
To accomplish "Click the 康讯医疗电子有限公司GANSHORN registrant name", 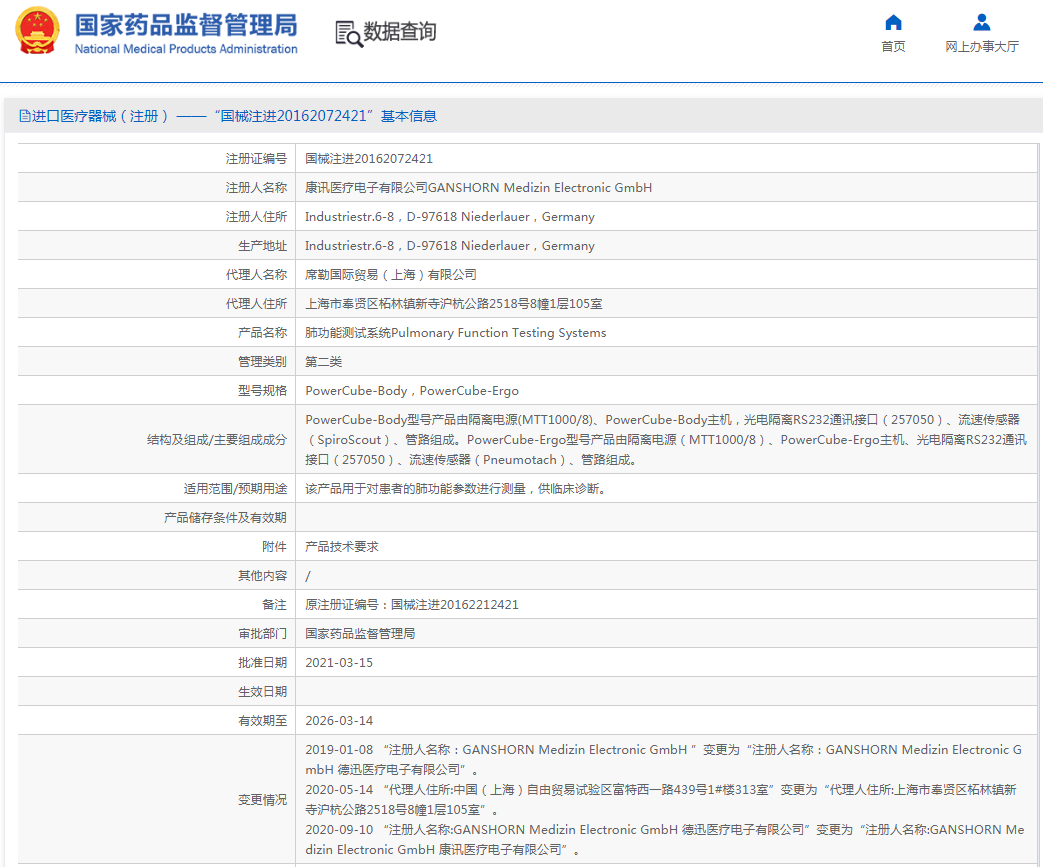I will (478, 188).
